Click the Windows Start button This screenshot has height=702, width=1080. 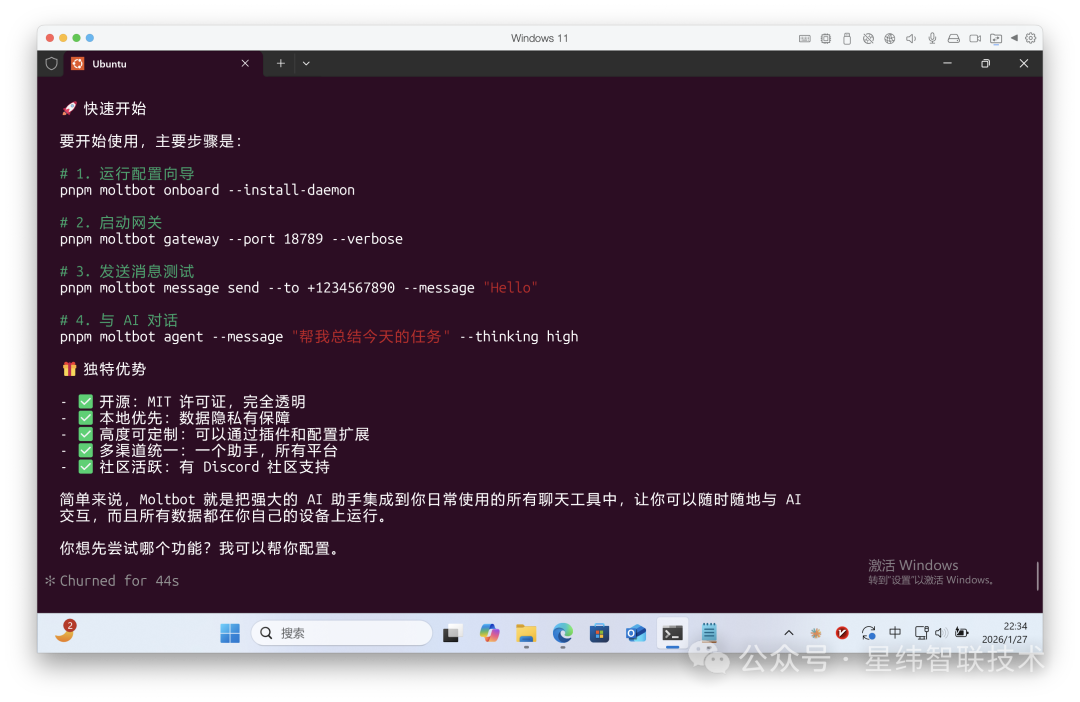(x=230, y=633)
